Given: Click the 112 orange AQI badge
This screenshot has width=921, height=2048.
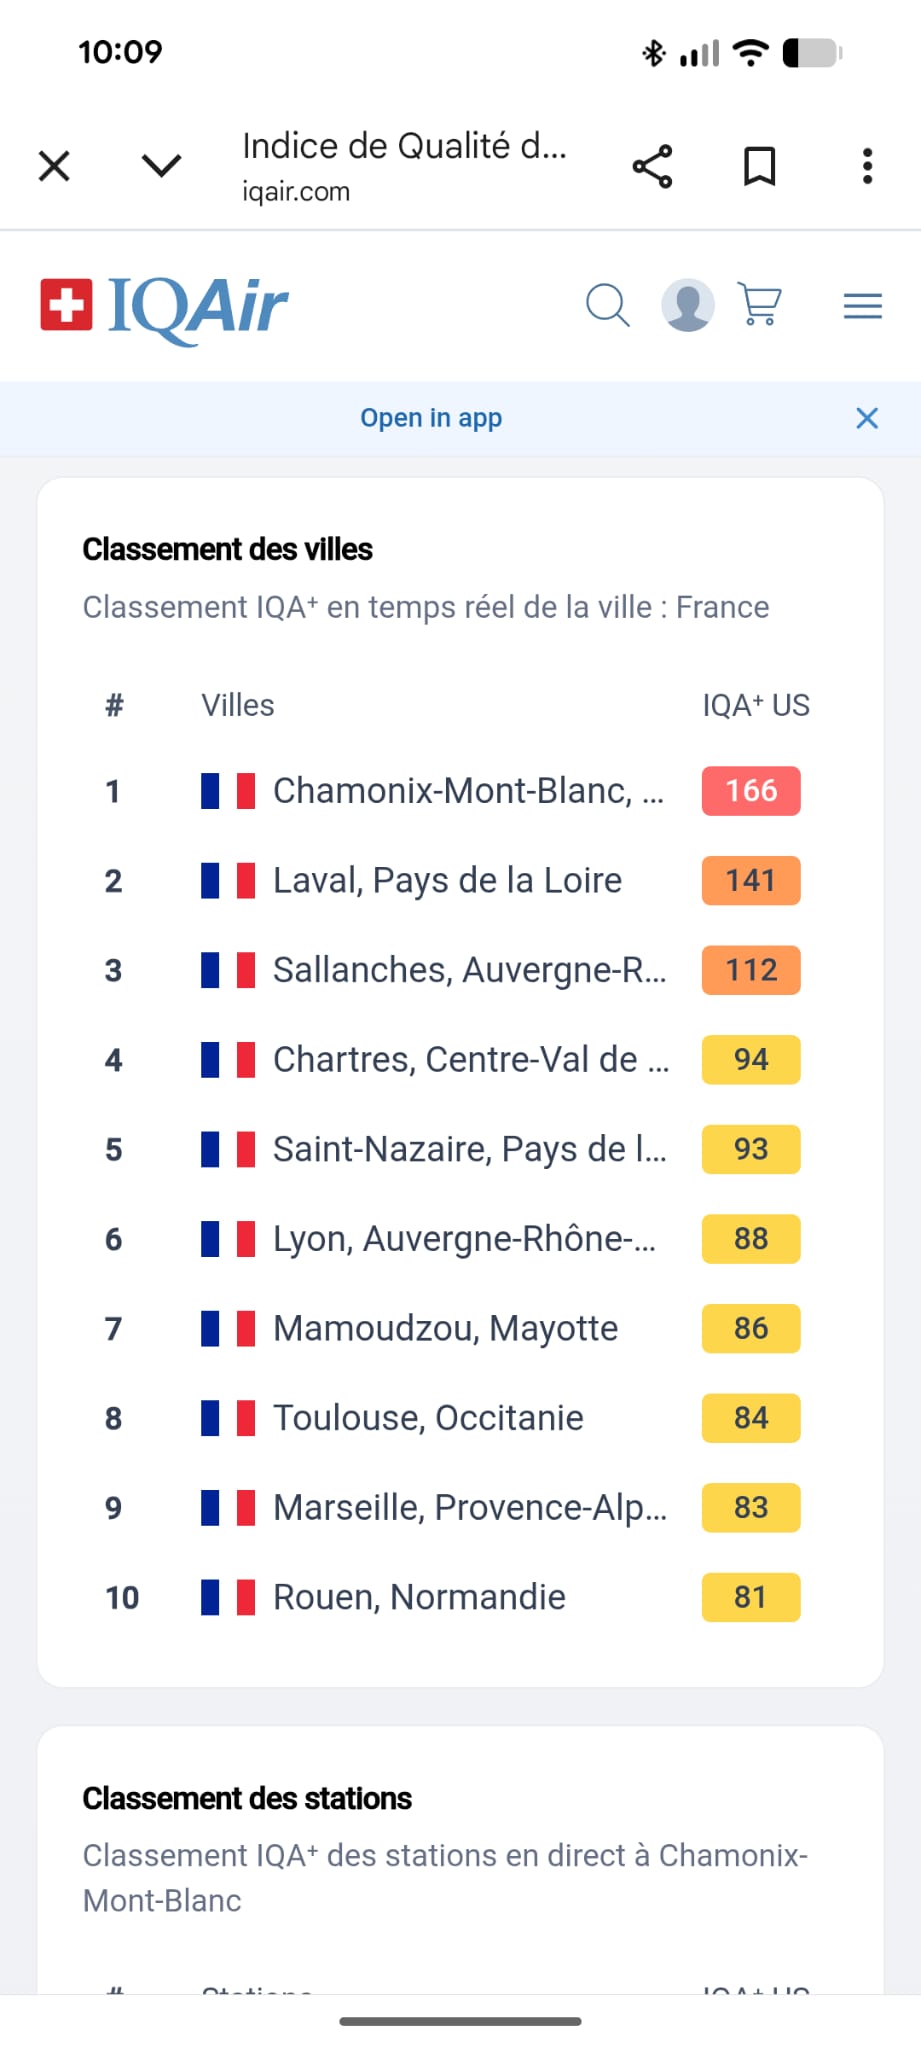Looking at the screenshot, I should [x=751, y=970].
